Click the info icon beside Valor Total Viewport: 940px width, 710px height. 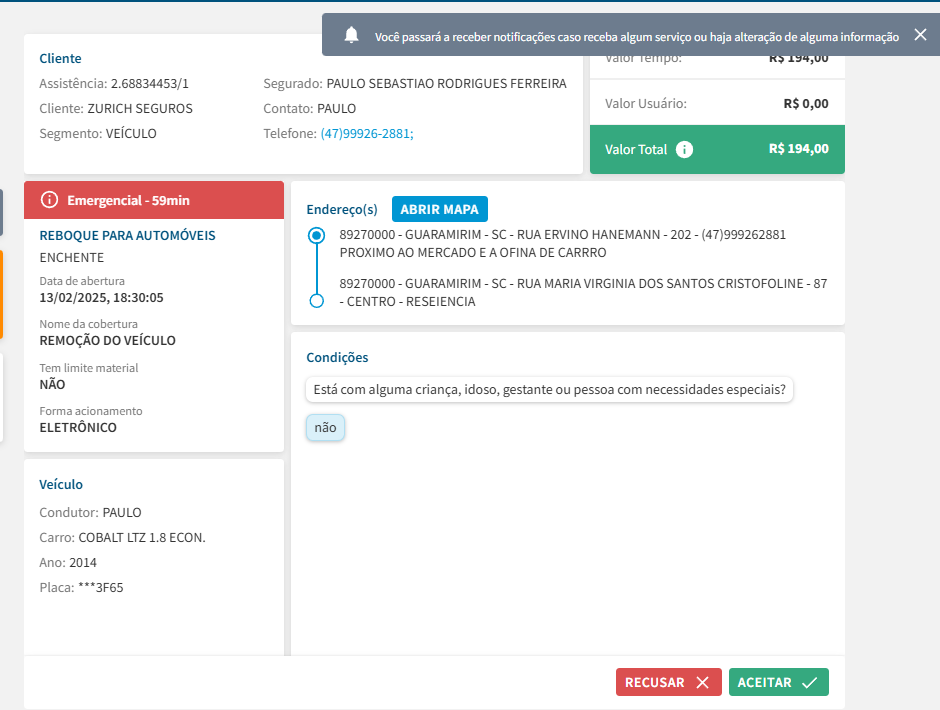pyautogui.click(x=684, y=149)
